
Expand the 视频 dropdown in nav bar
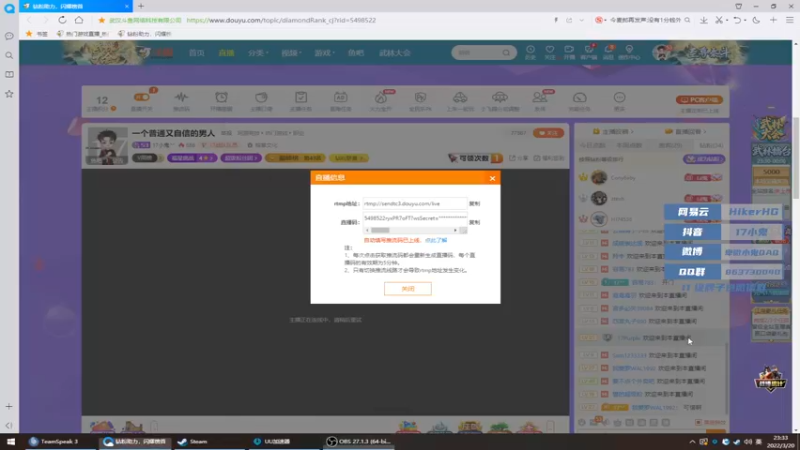(x=291, y=53)
